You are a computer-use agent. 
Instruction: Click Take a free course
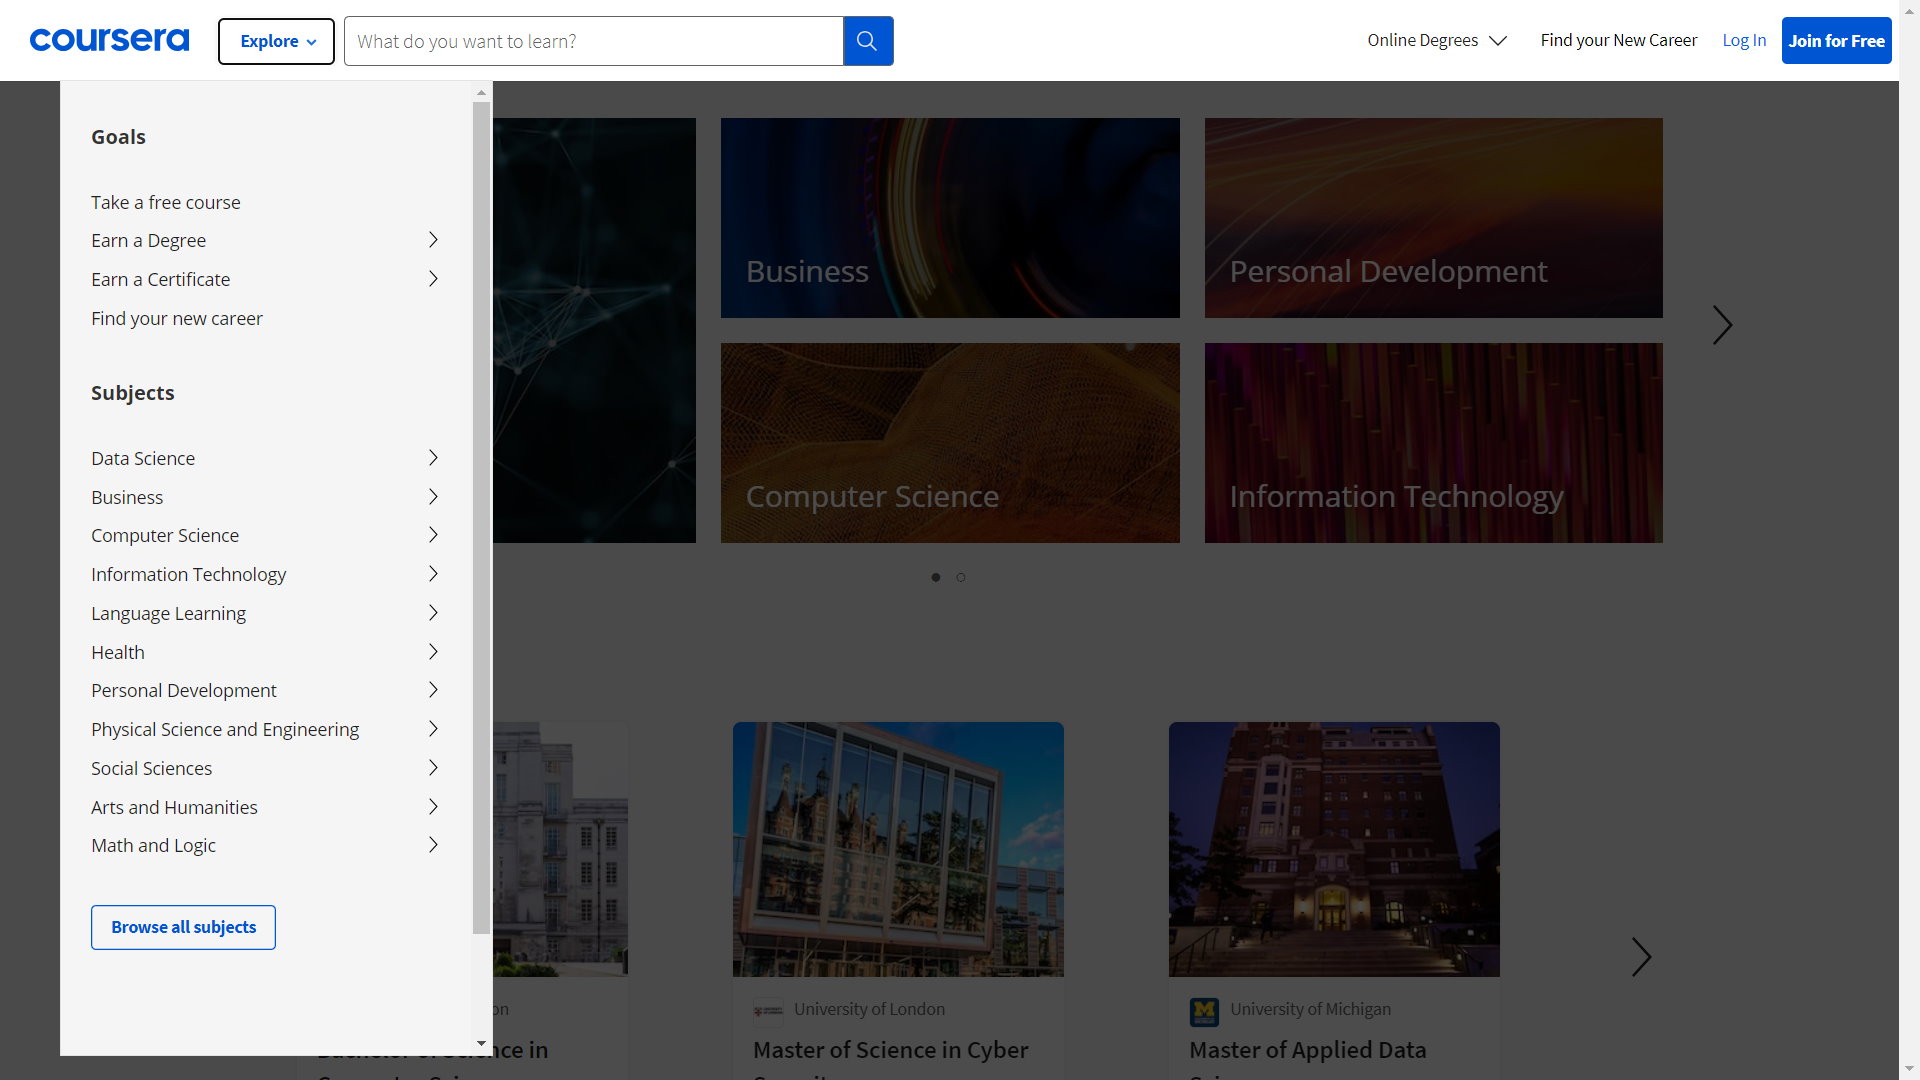tap(166, 202)
